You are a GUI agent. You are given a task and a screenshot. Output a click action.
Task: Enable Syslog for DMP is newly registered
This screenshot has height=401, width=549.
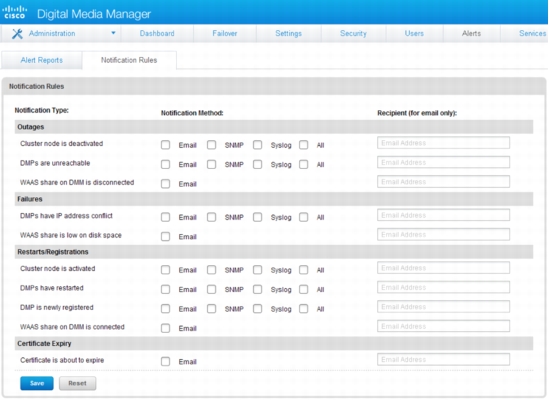pyautogui.click(x=257, y=309)
